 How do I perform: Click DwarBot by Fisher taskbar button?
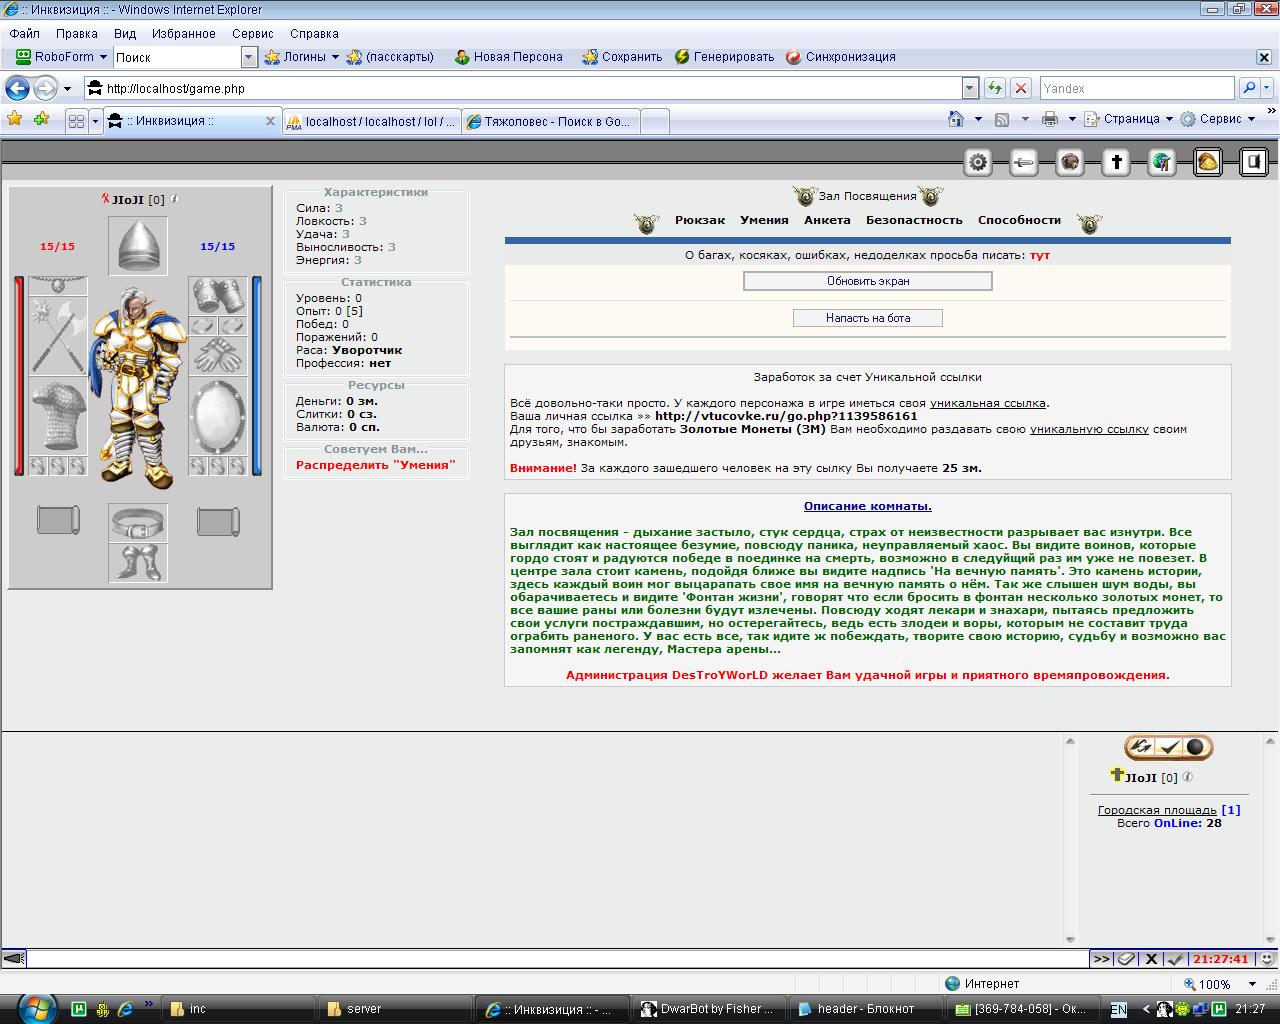[709, 1008]
